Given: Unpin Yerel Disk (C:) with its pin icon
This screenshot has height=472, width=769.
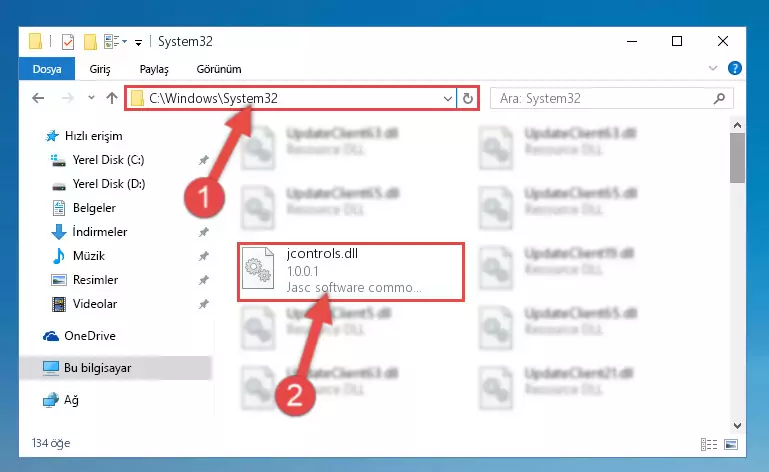Looking at the screenshot, I should (x=204, y=160).
